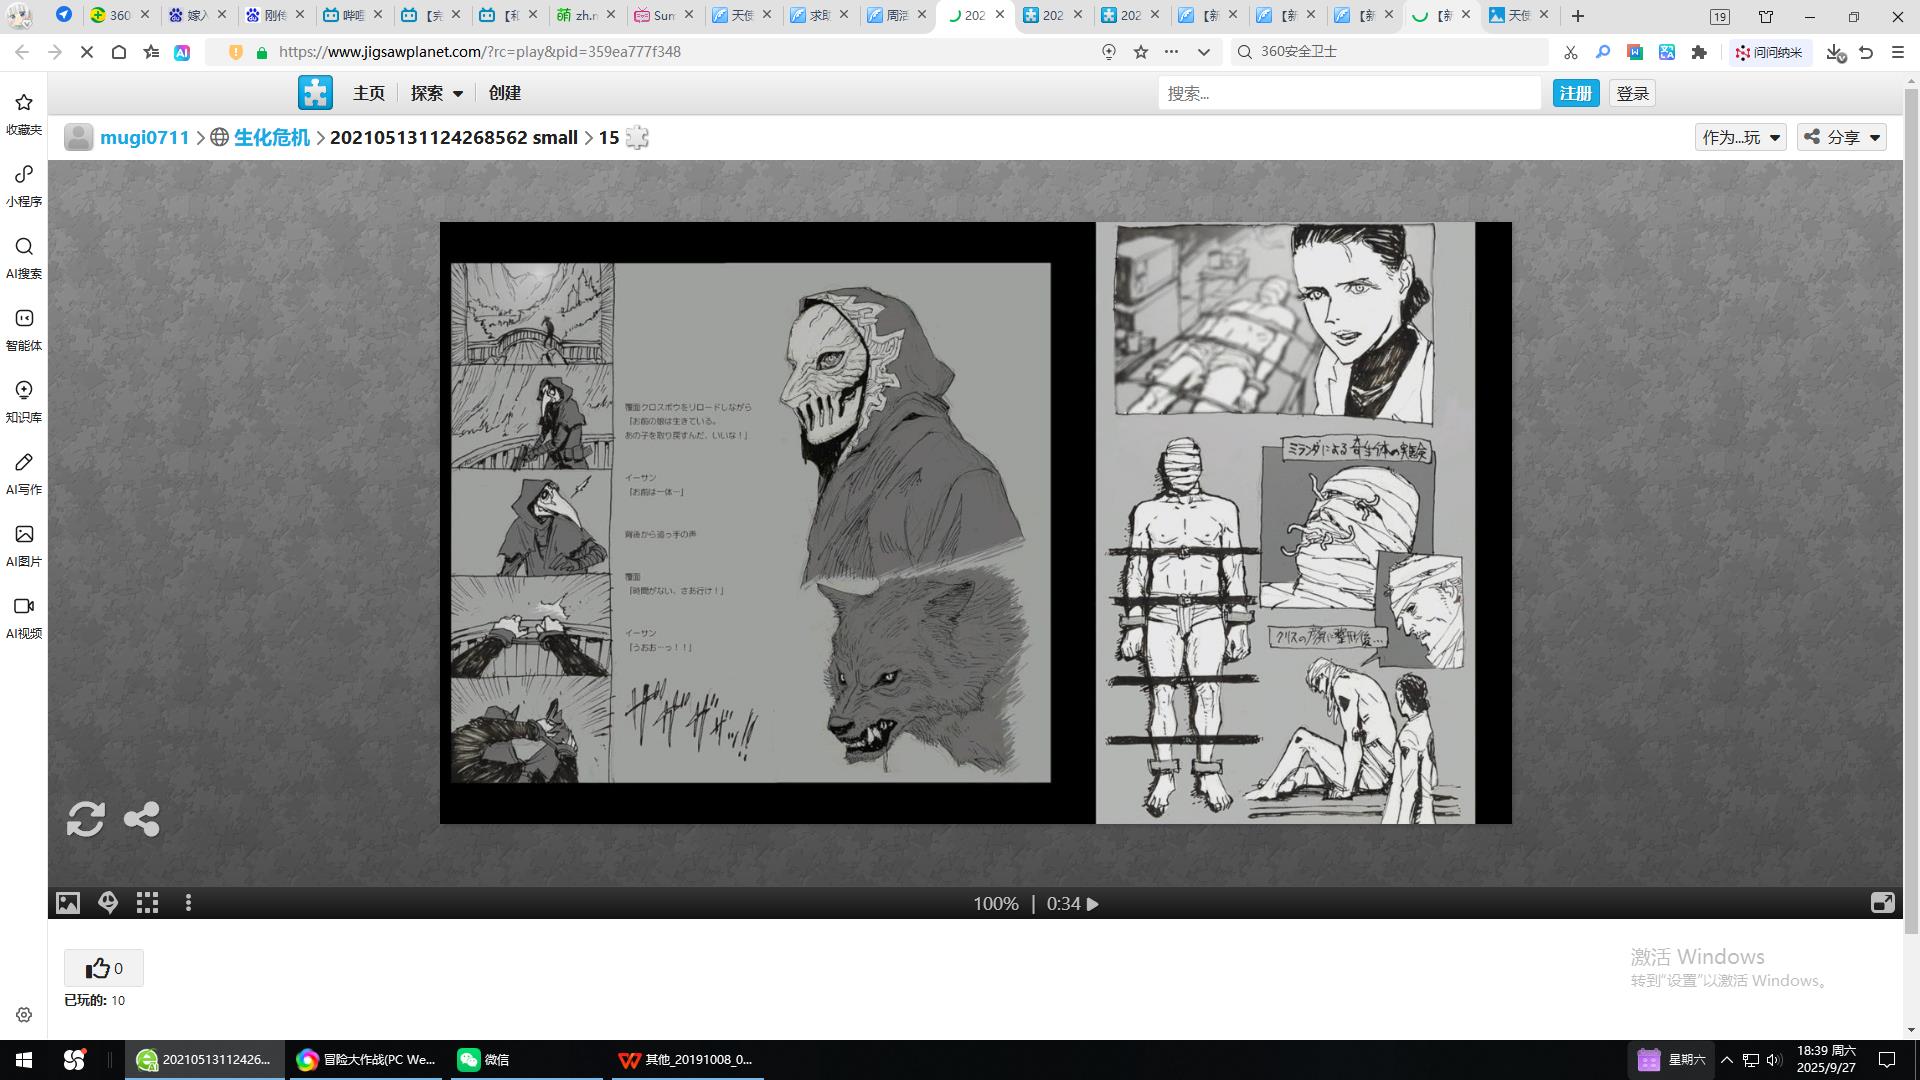
Task: Click the ghost hint icon in bottom bar
Action: click(108, 903)
